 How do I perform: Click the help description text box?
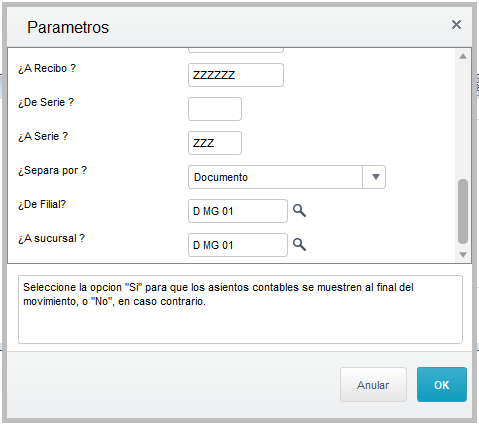tap(240, 309)
